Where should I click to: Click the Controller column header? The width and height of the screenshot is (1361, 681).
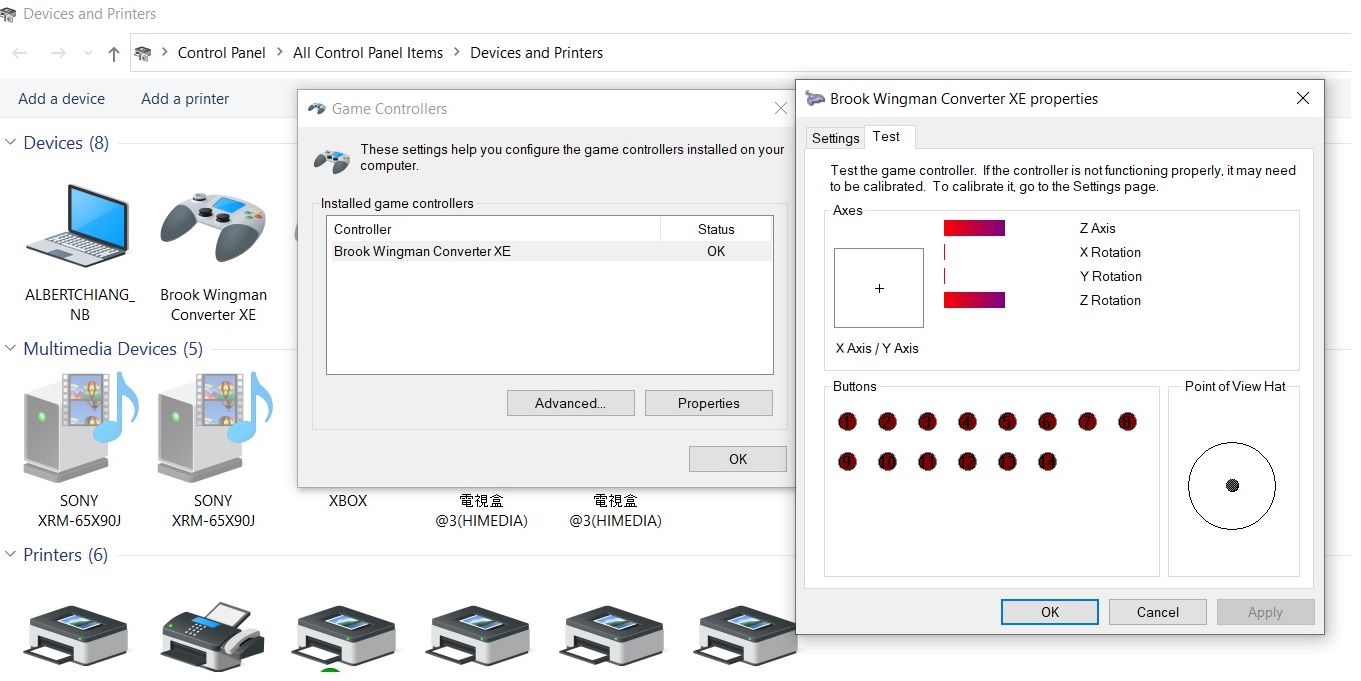494,229
